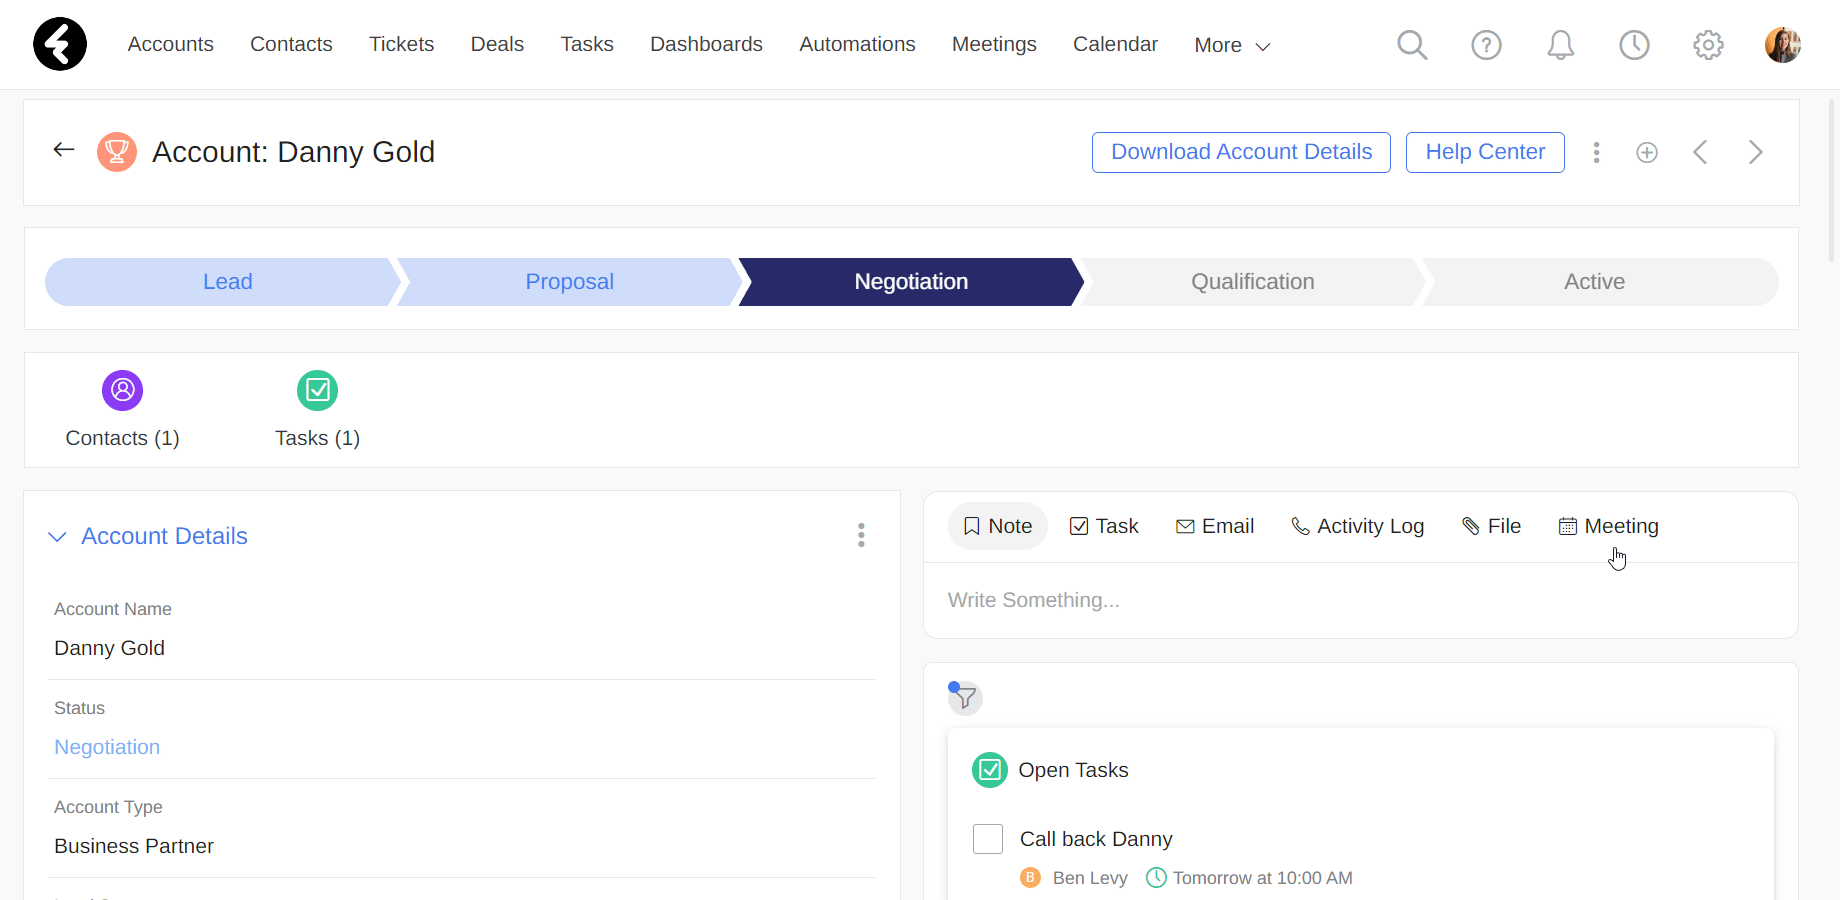Click the page vertical scrollbar
The width and height of the screenshot is (1840, 900).
(1832, 180)
